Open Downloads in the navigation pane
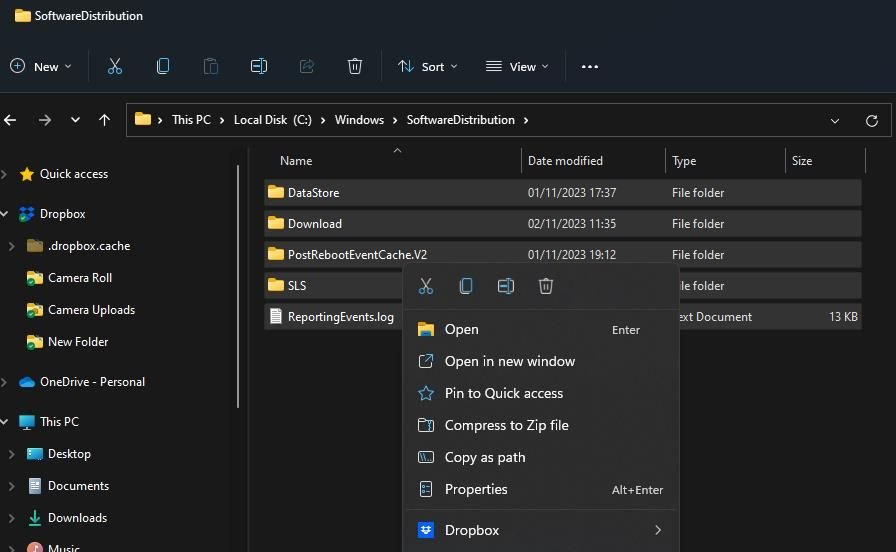This screenshot has height=552, width=896. [x=77, y=518]
